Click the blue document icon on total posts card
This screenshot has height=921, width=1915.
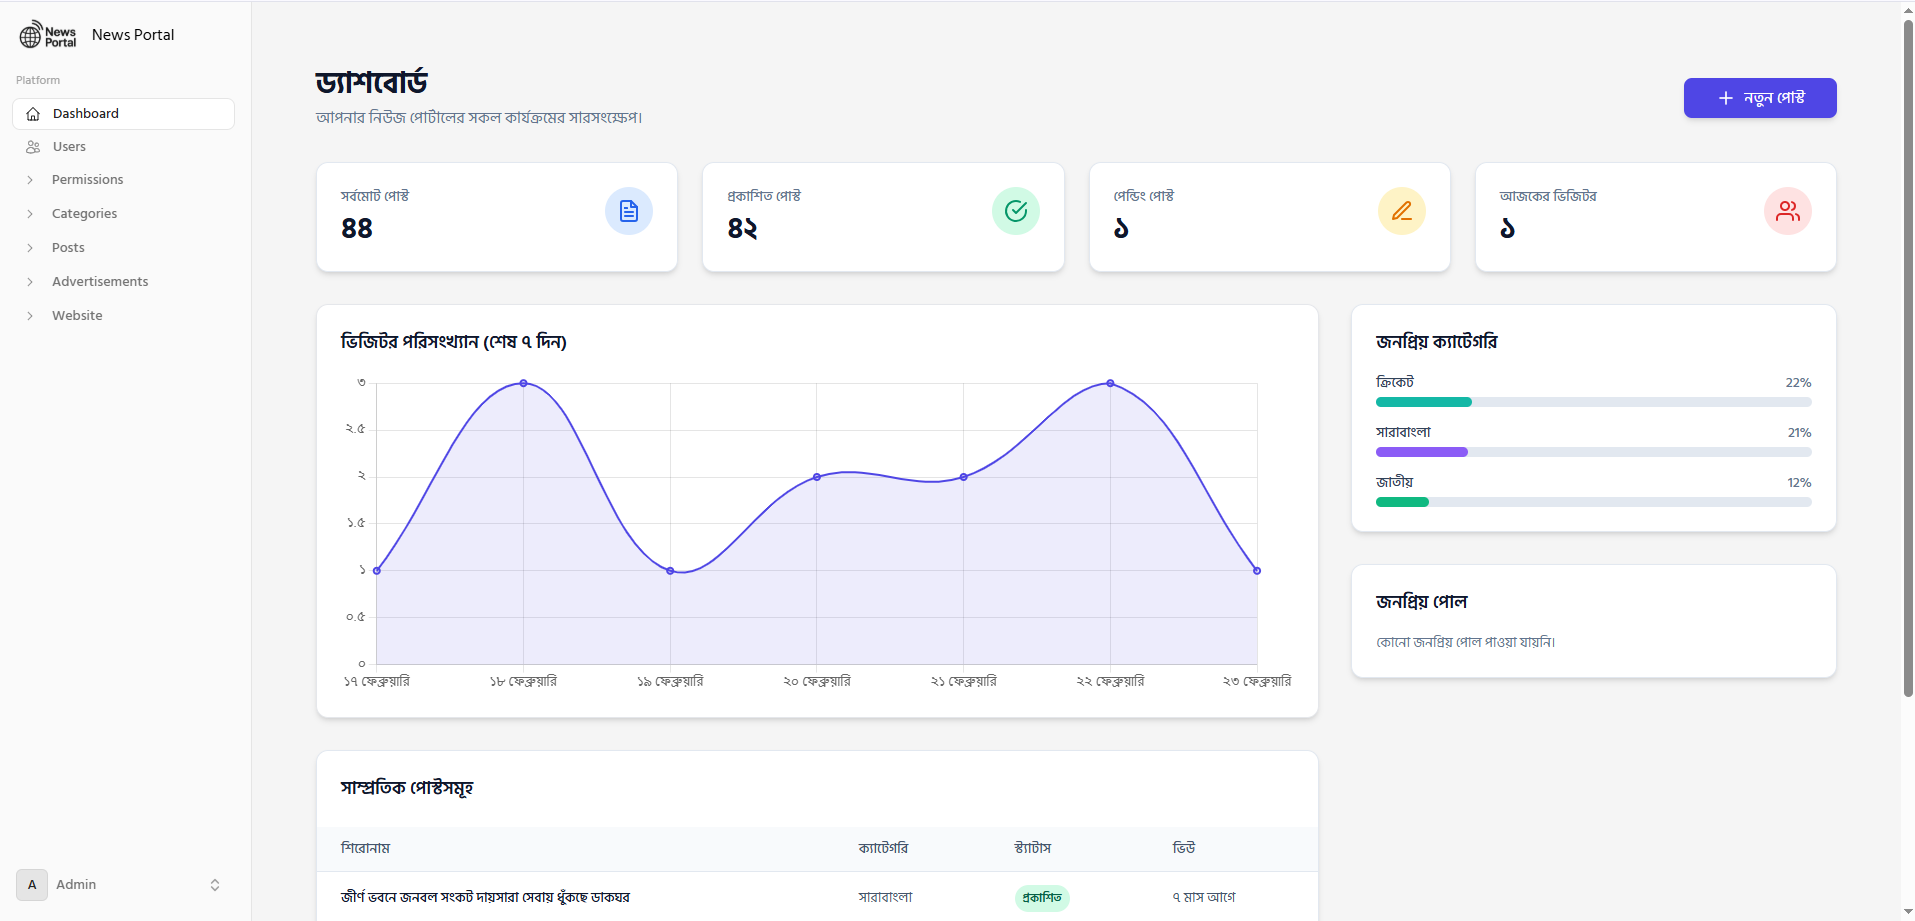[629, 211]
